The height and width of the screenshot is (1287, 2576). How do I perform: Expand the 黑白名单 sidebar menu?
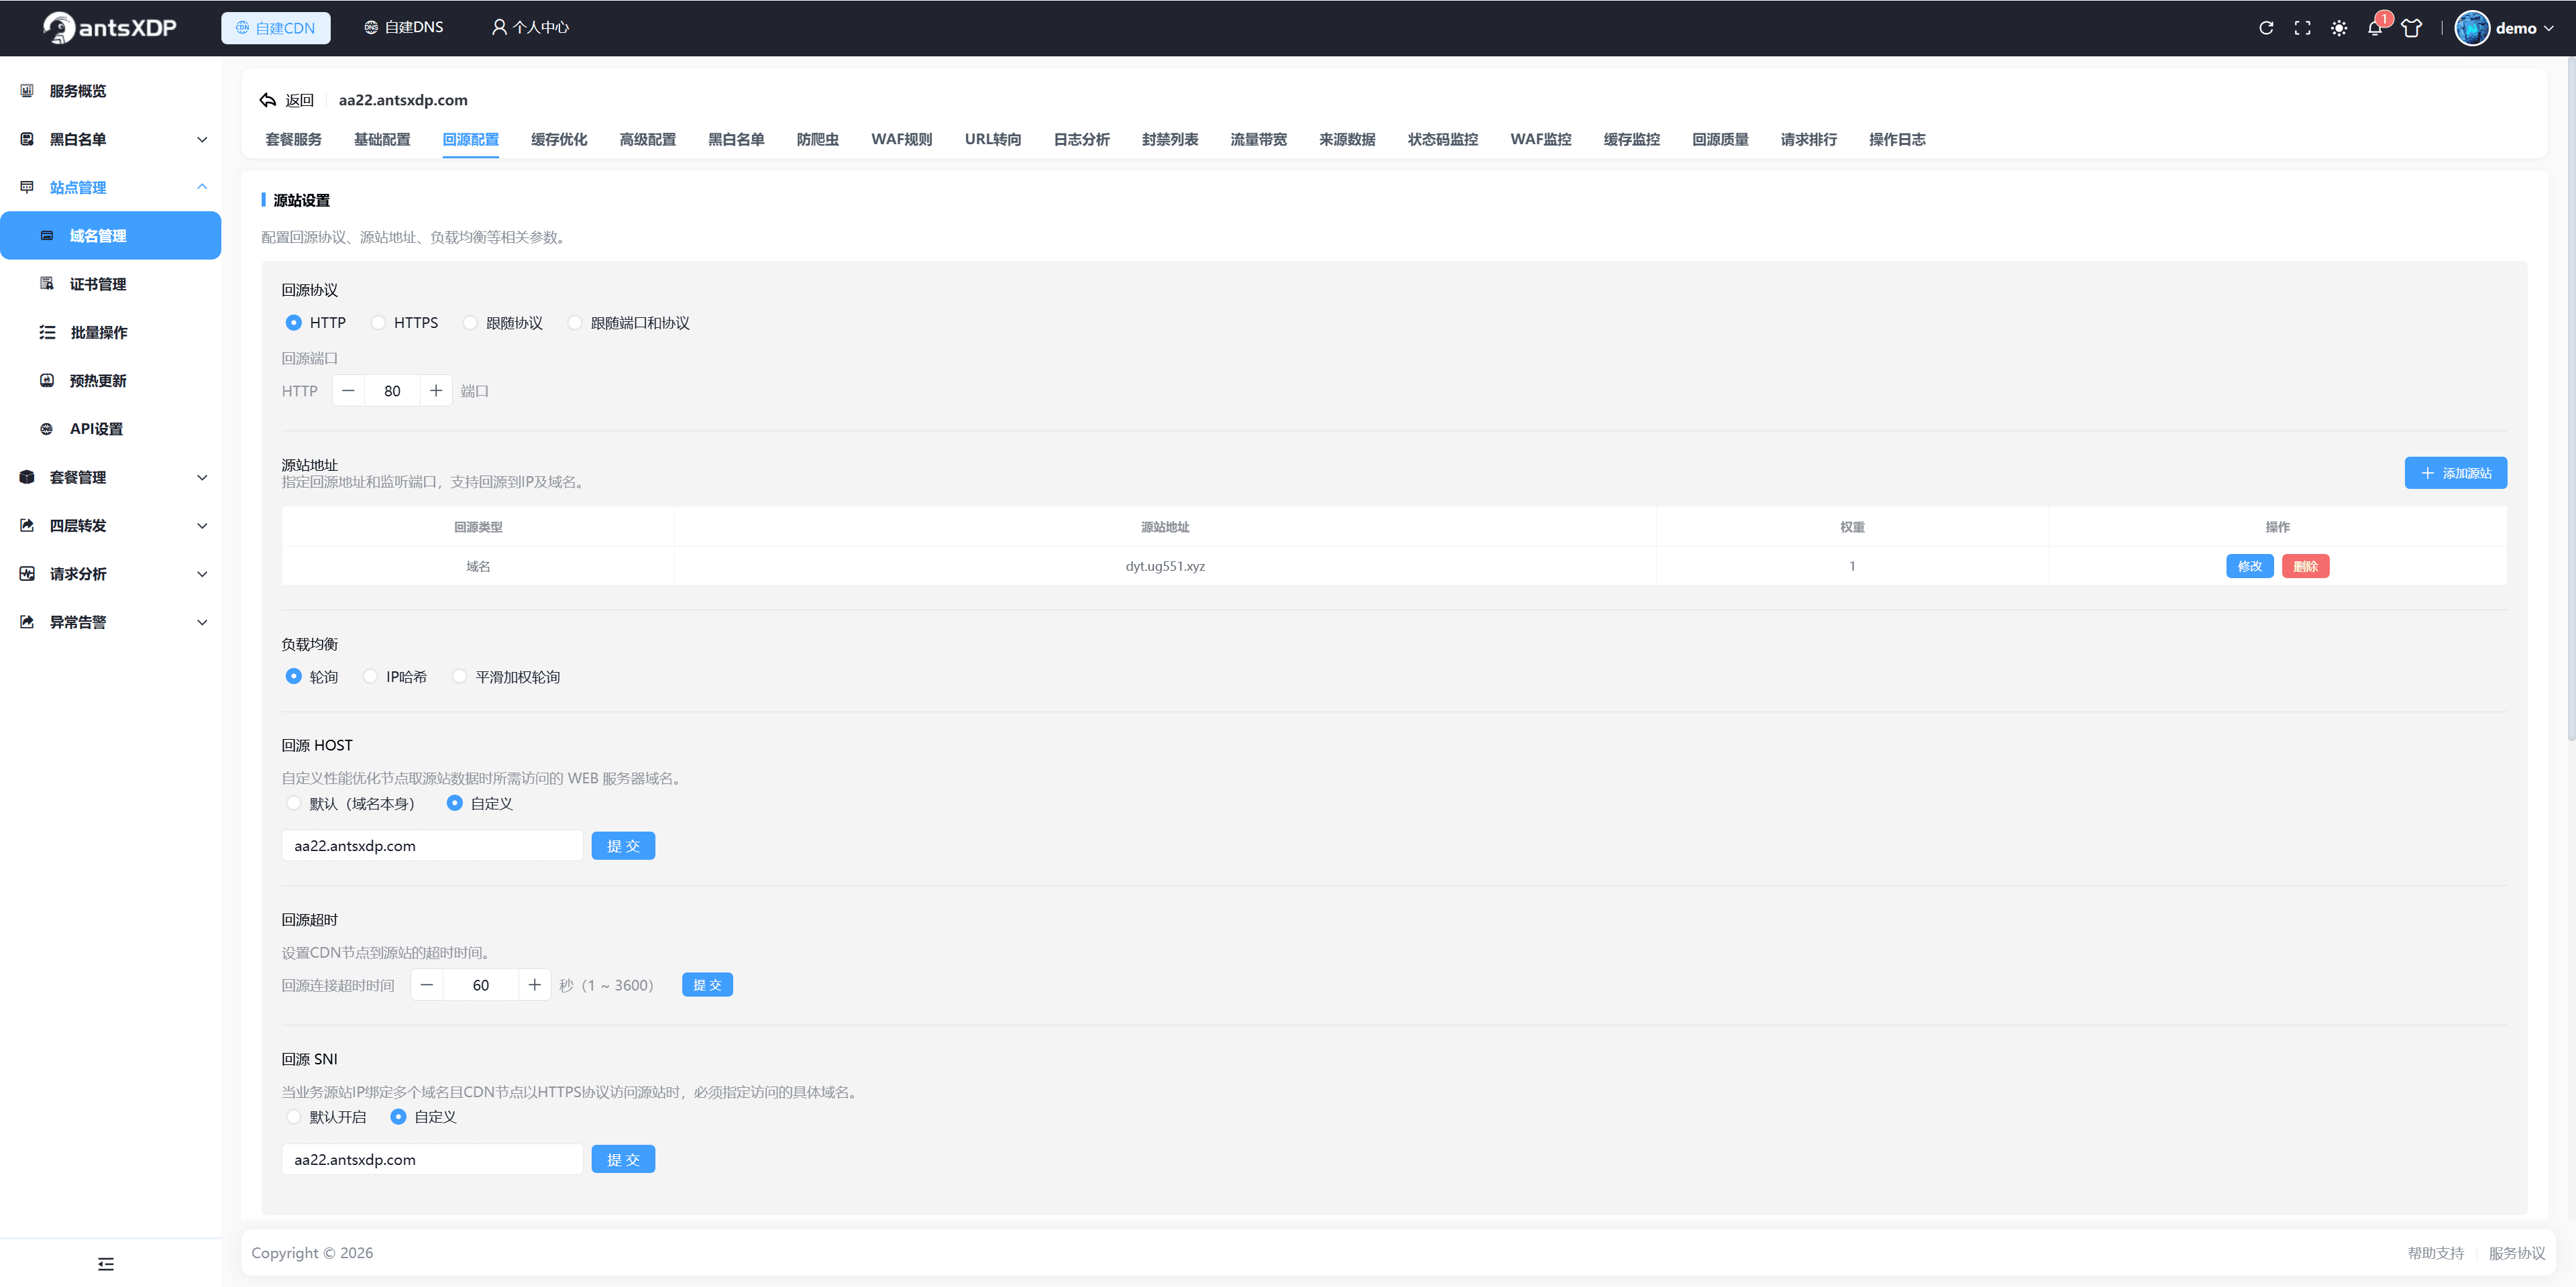coord(202,139)
